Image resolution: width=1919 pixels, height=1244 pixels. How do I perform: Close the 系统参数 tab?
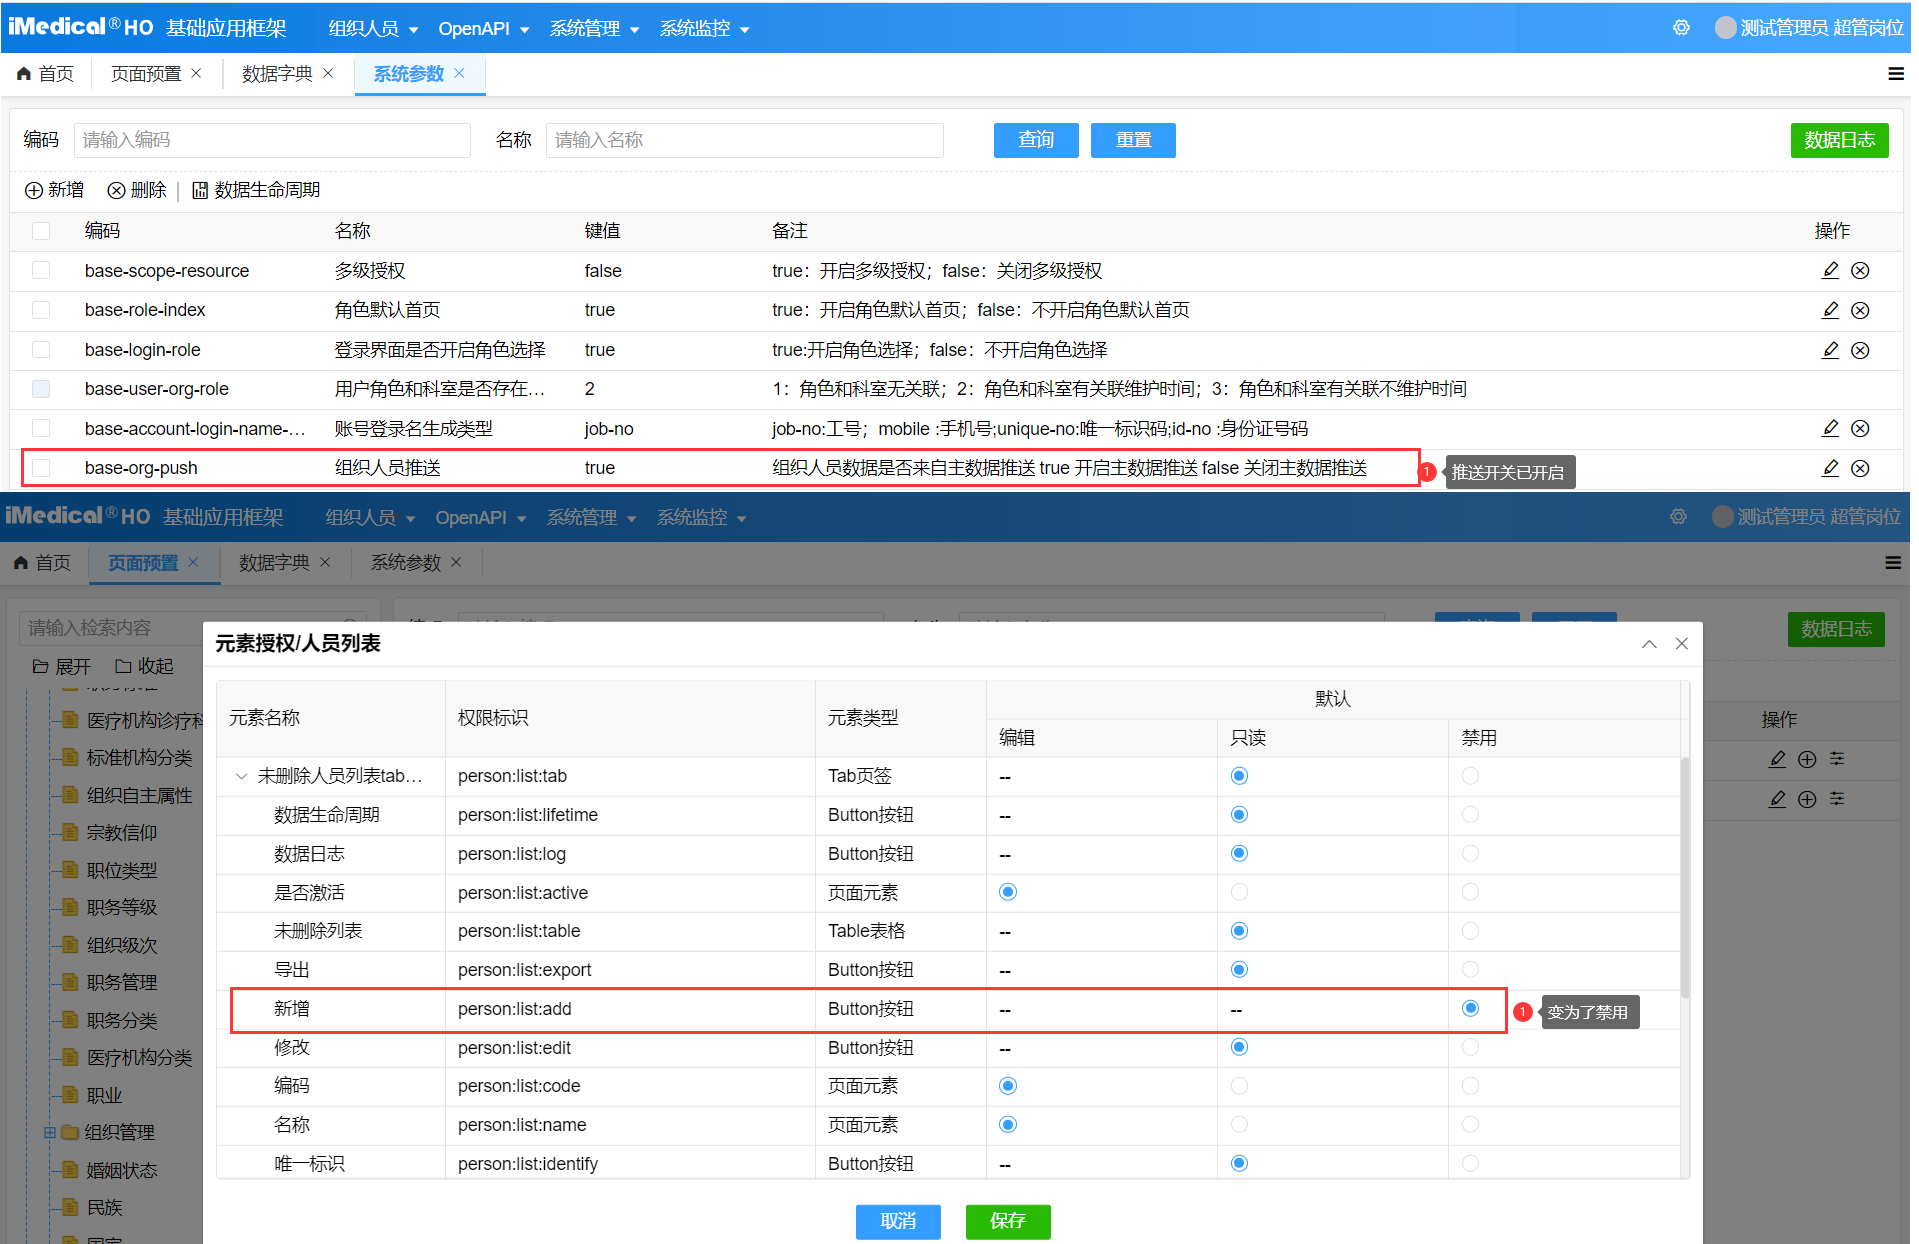coord(460,73)
